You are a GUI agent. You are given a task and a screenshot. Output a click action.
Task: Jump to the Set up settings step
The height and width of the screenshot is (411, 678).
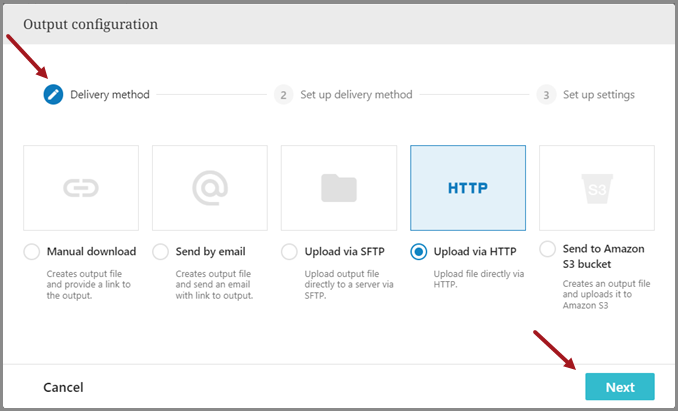pyautogui.click(x=598, y=95)
